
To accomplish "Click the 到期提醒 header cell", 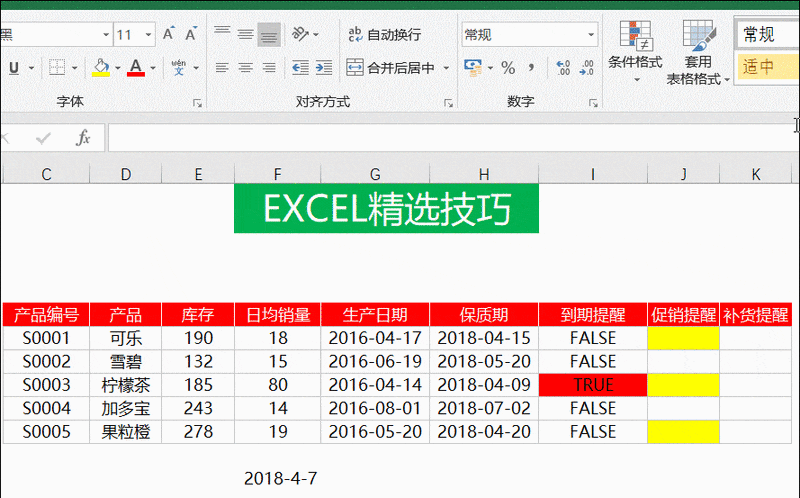I will [593, 315].
